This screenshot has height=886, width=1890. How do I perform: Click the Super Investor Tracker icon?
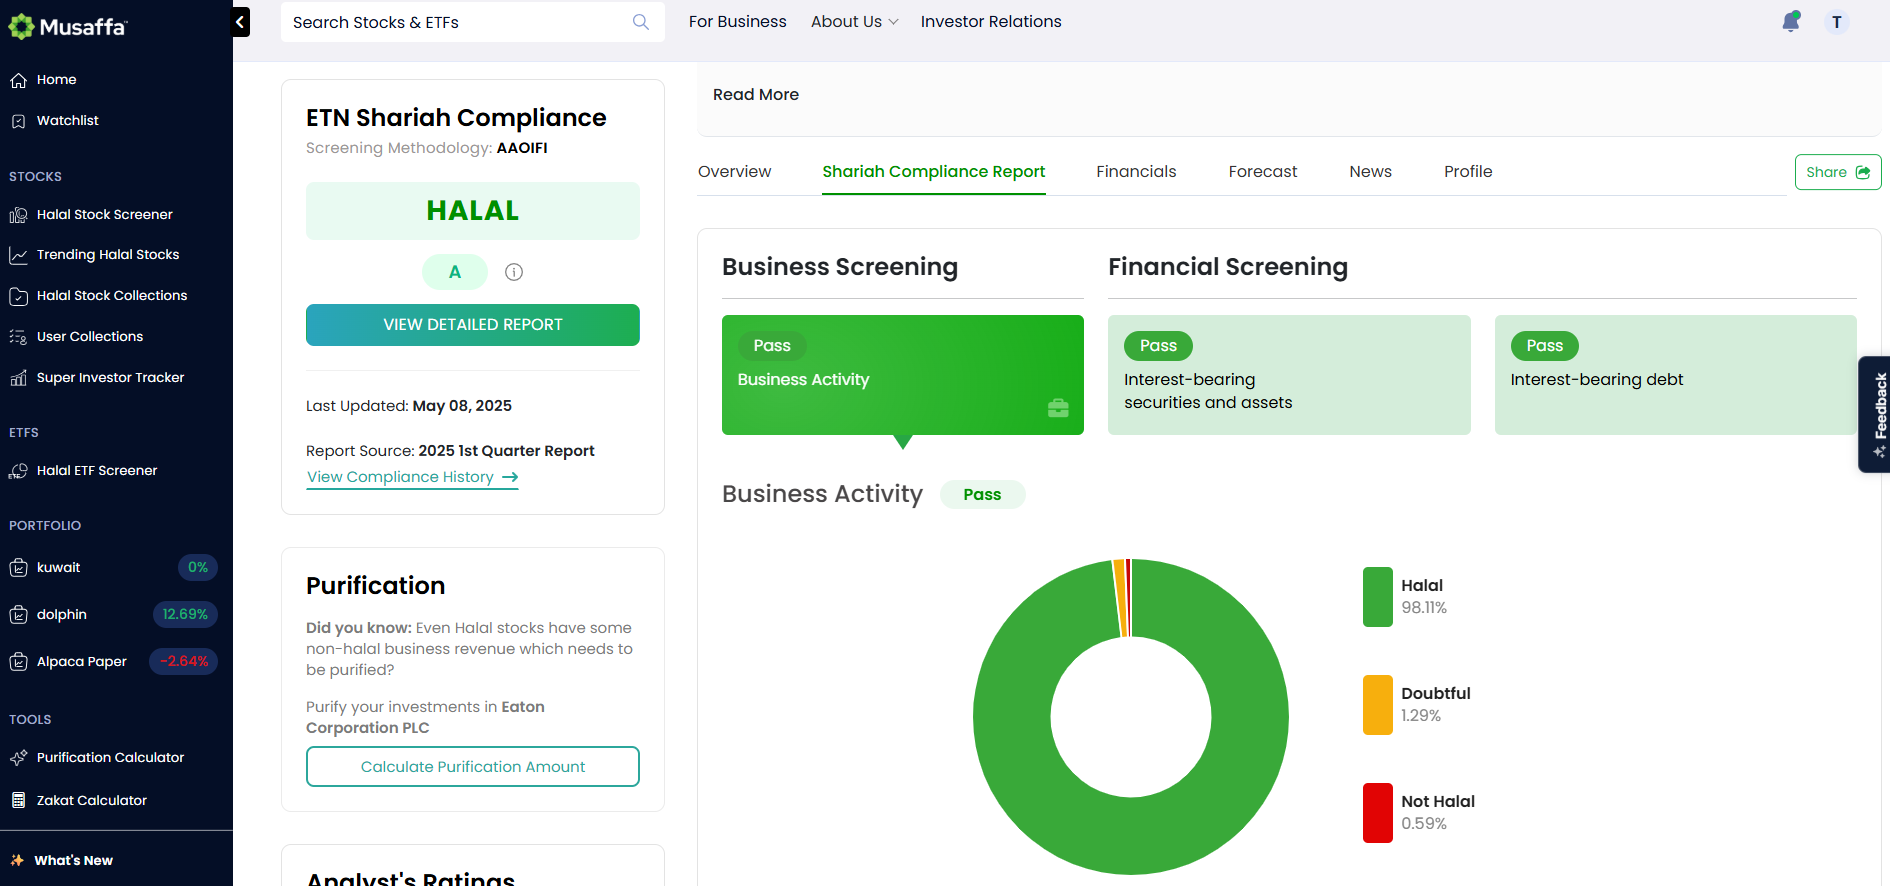coord(18,378)
